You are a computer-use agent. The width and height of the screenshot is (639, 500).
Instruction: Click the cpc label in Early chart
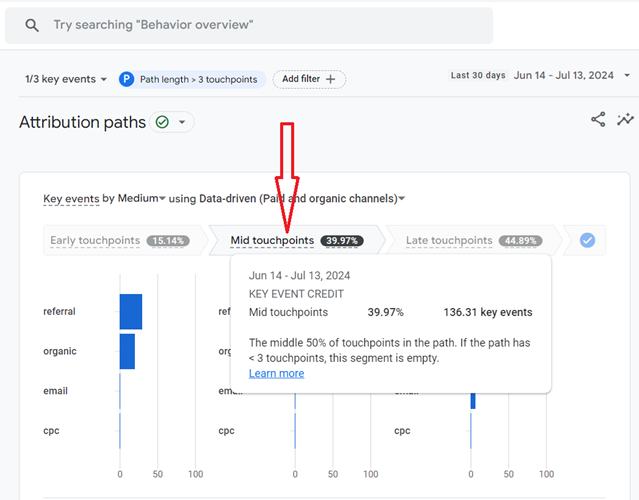tap(51, 431)
